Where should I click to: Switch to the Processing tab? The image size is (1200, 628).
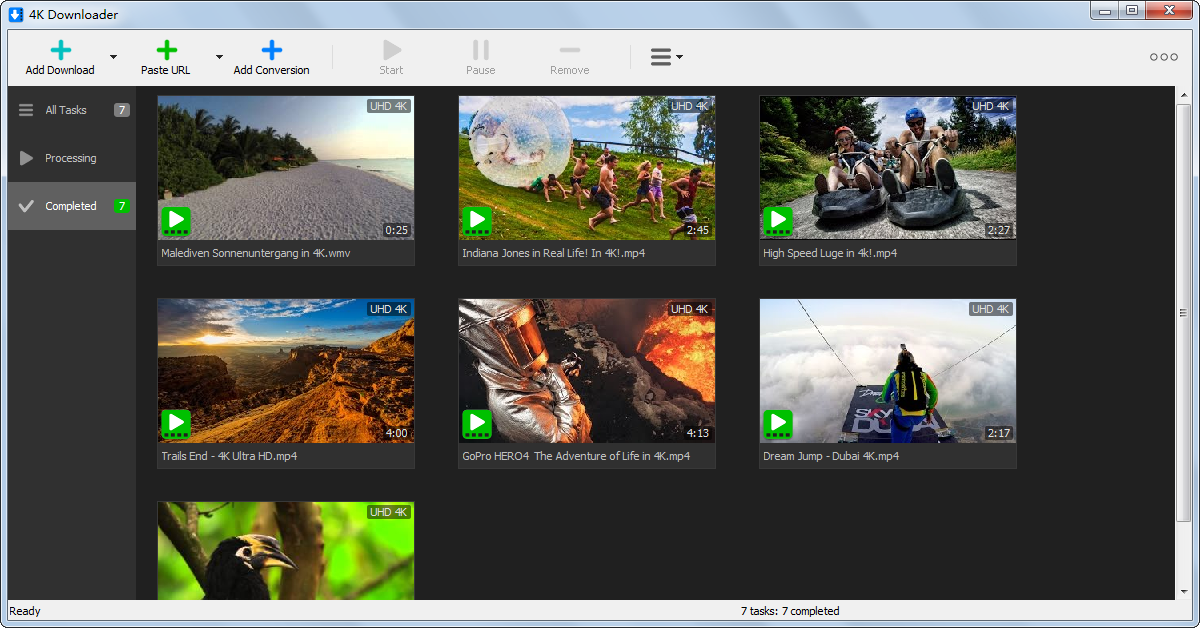point(70,158)
